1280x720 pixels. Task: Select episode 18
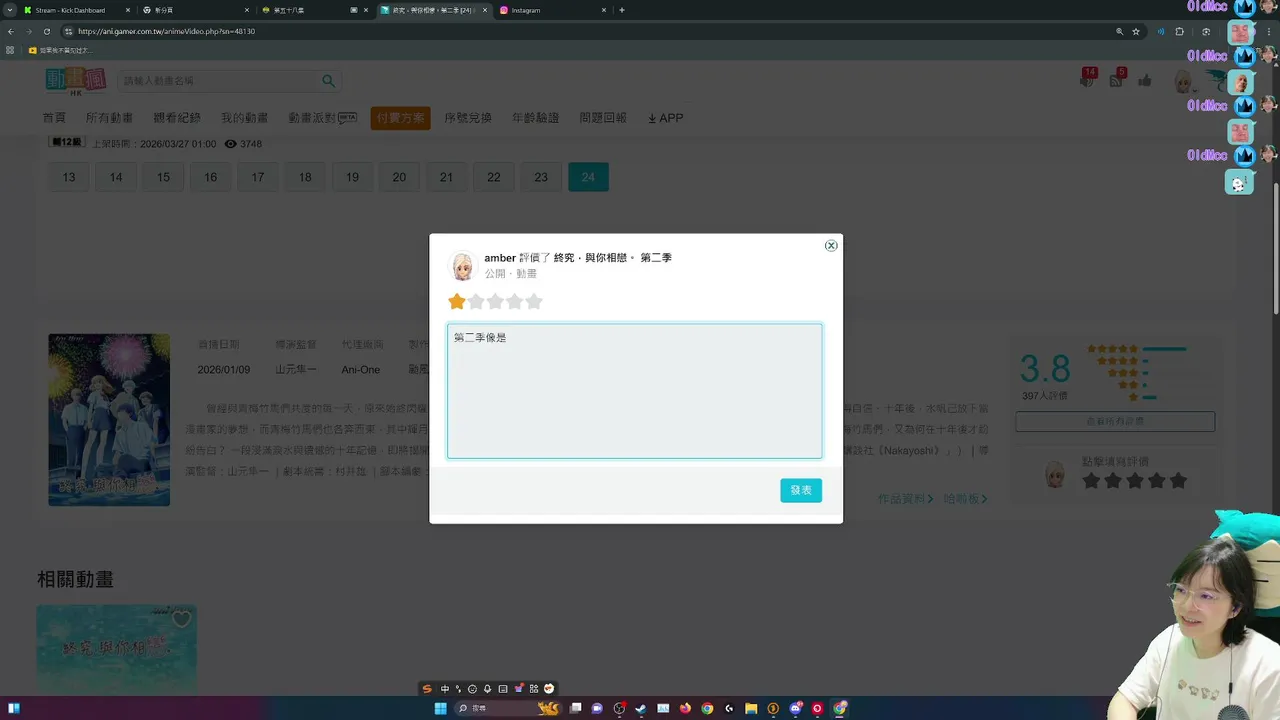click(305, 177)
